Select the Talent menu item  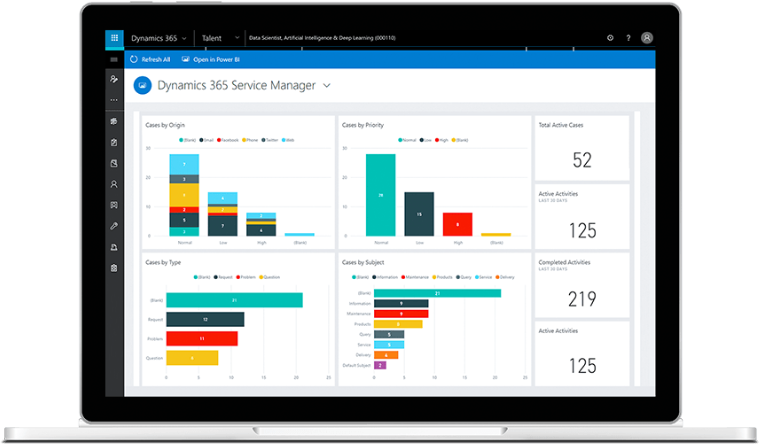click(x=212, y=38)
